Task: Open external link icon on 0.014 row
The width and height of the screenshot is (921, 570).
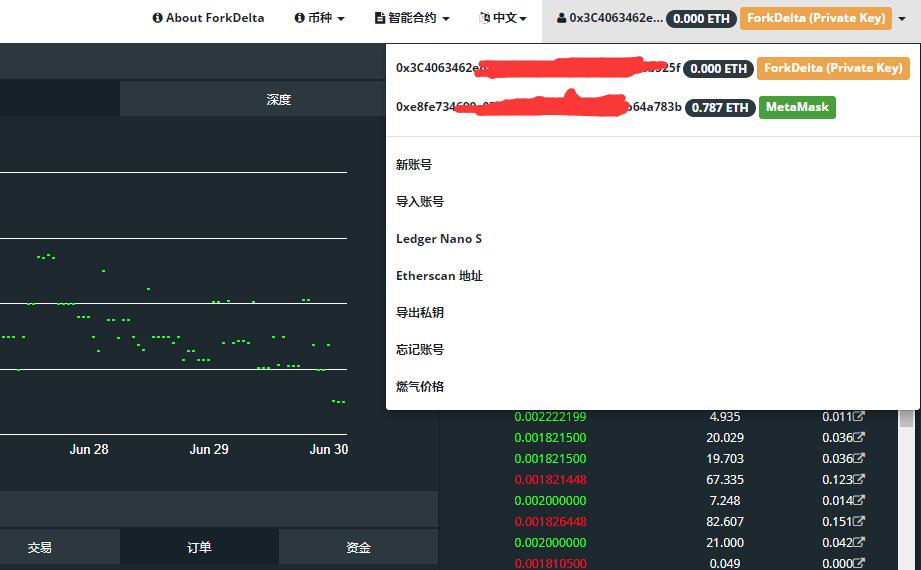Action: (859, 500)
